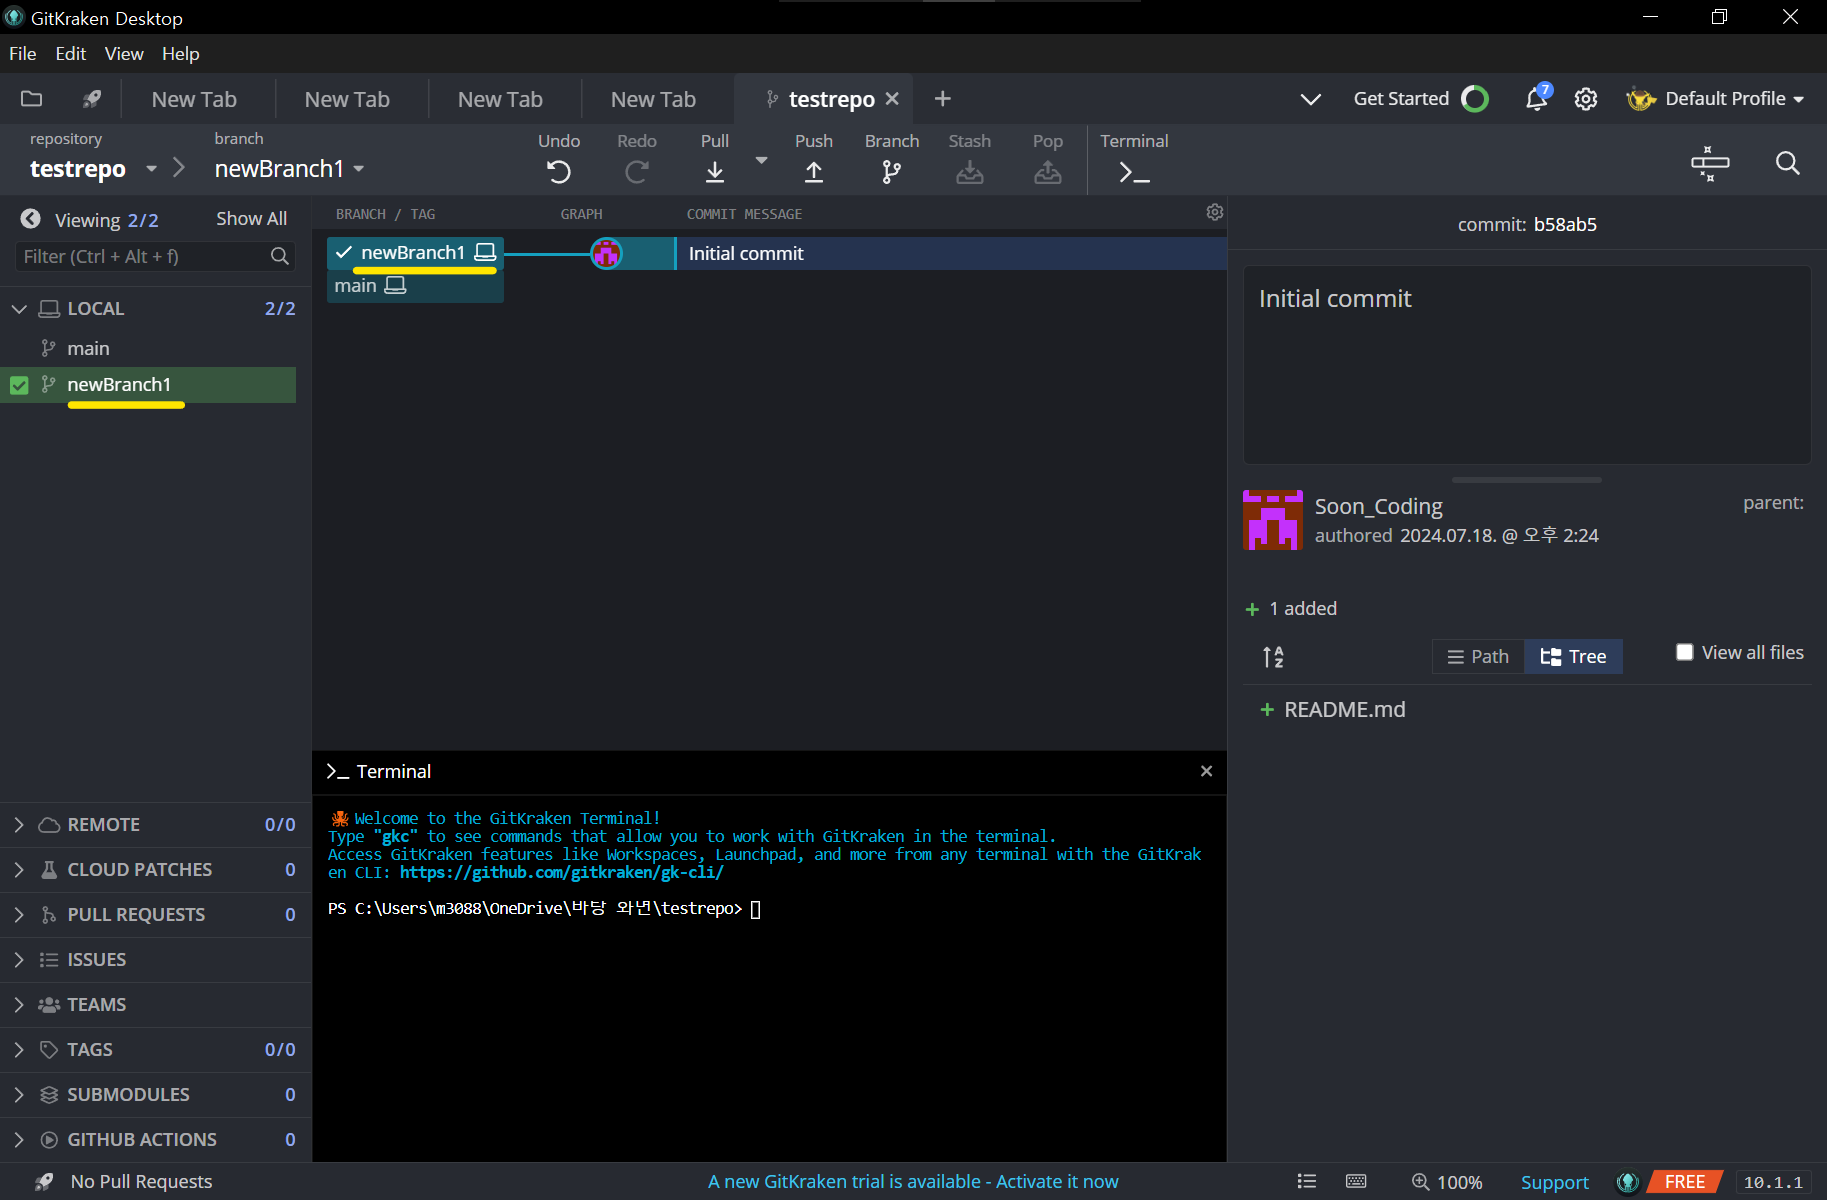Click the Show All button
The image size is (1827, 1200).
tap(251, 219)
